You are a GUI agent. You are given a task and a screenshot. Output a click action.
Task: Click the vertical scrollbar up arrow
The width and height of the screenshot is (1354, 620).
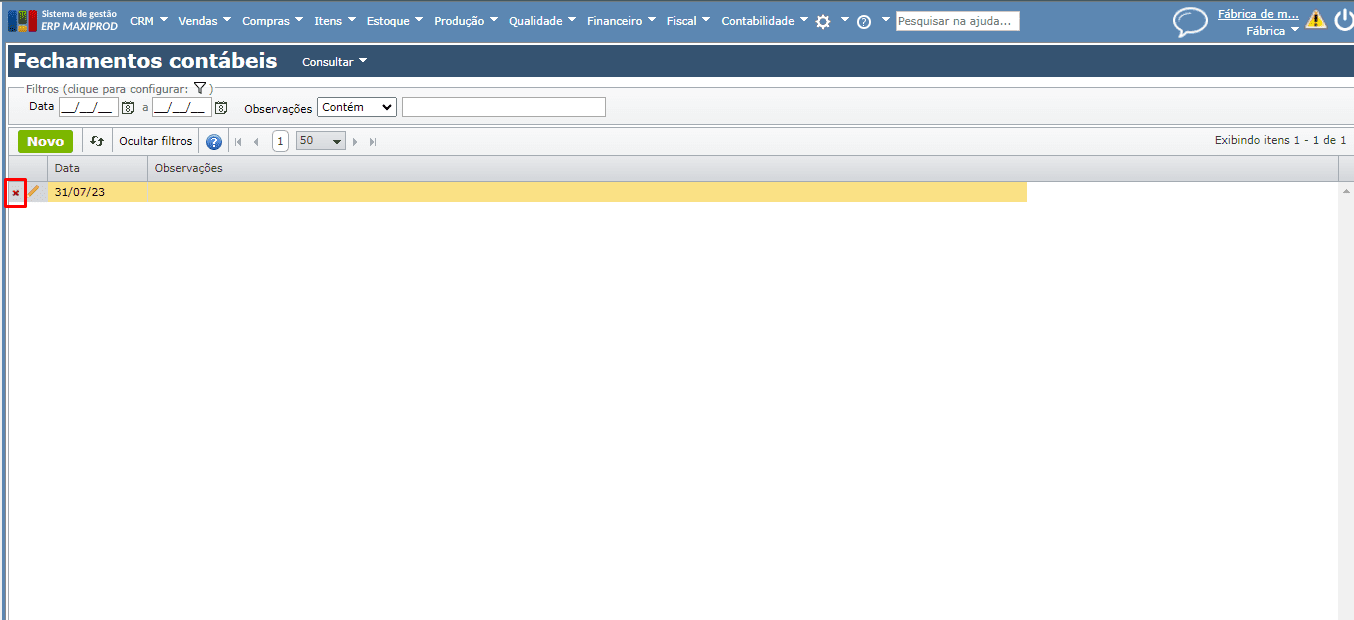pyautogui.click(x=1345, y=190)
